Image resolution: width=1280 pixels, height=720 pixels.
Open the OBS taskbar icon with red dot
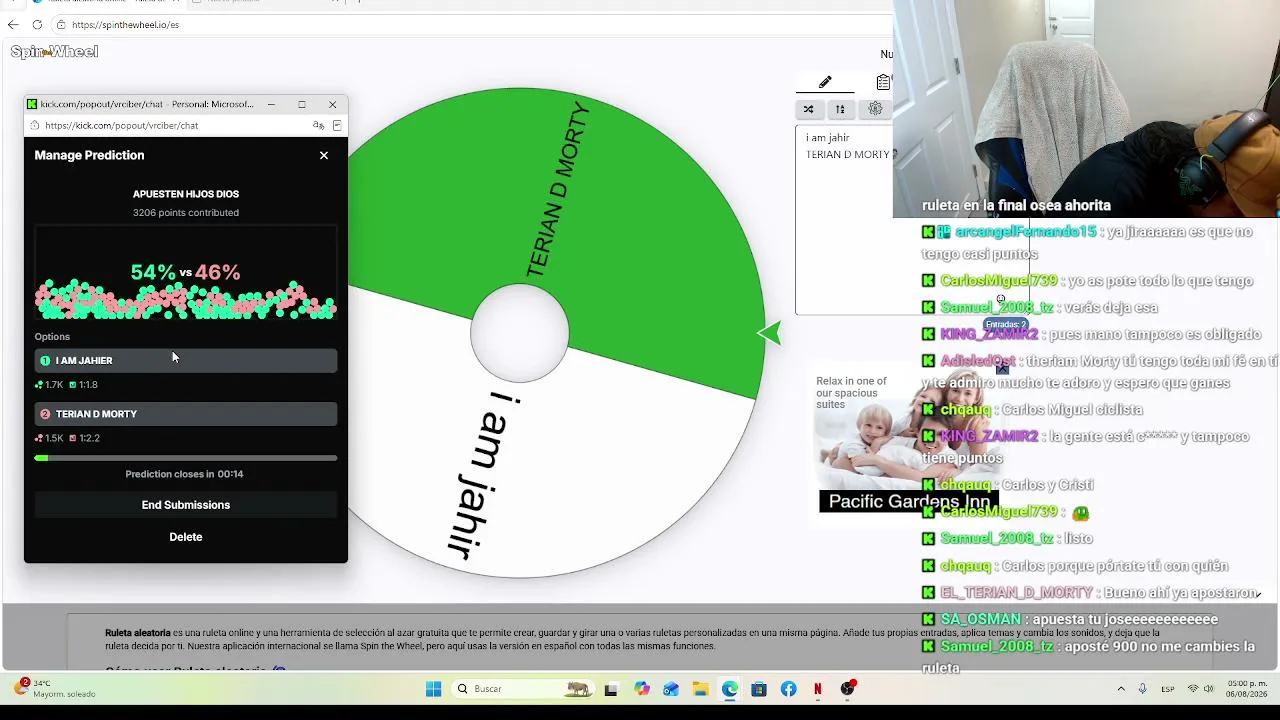(848, 688)
